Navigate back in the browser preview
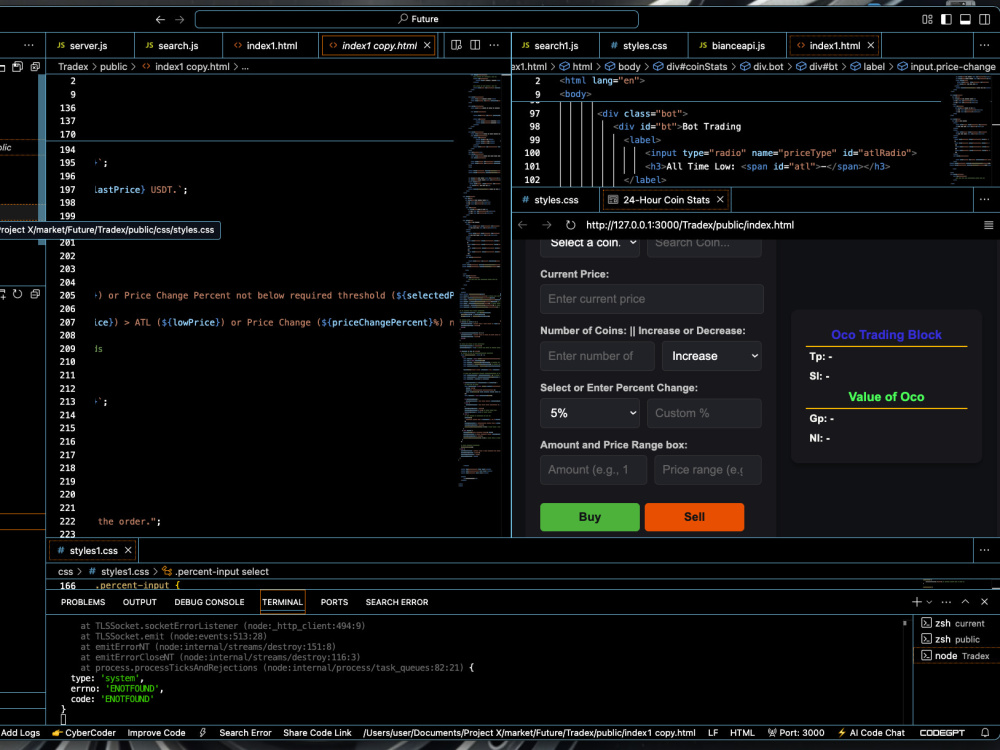 click(522, 225)
